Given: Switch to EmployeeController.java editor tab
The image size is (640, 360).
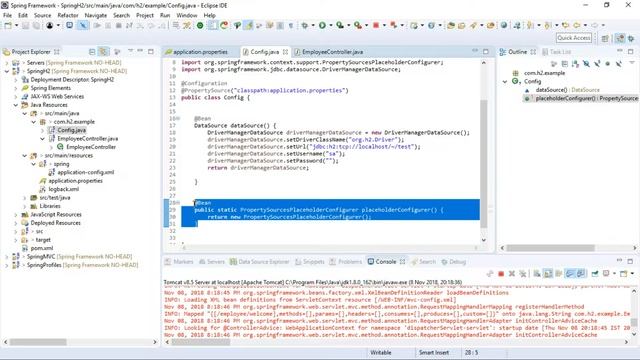Looking at the screenshot, I should coord(328,52).
